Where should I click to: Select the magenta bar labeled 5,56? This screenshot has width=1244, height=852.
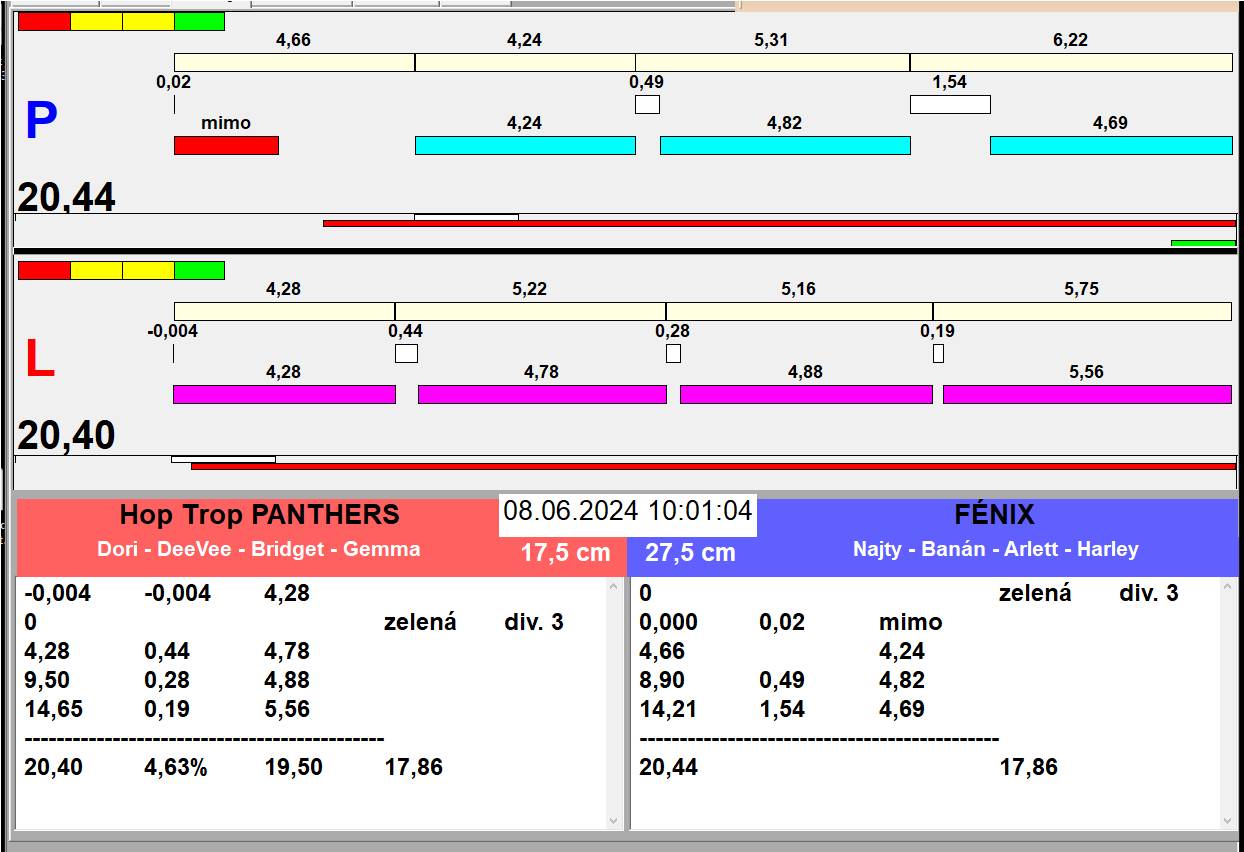[x=1087, y=395]
